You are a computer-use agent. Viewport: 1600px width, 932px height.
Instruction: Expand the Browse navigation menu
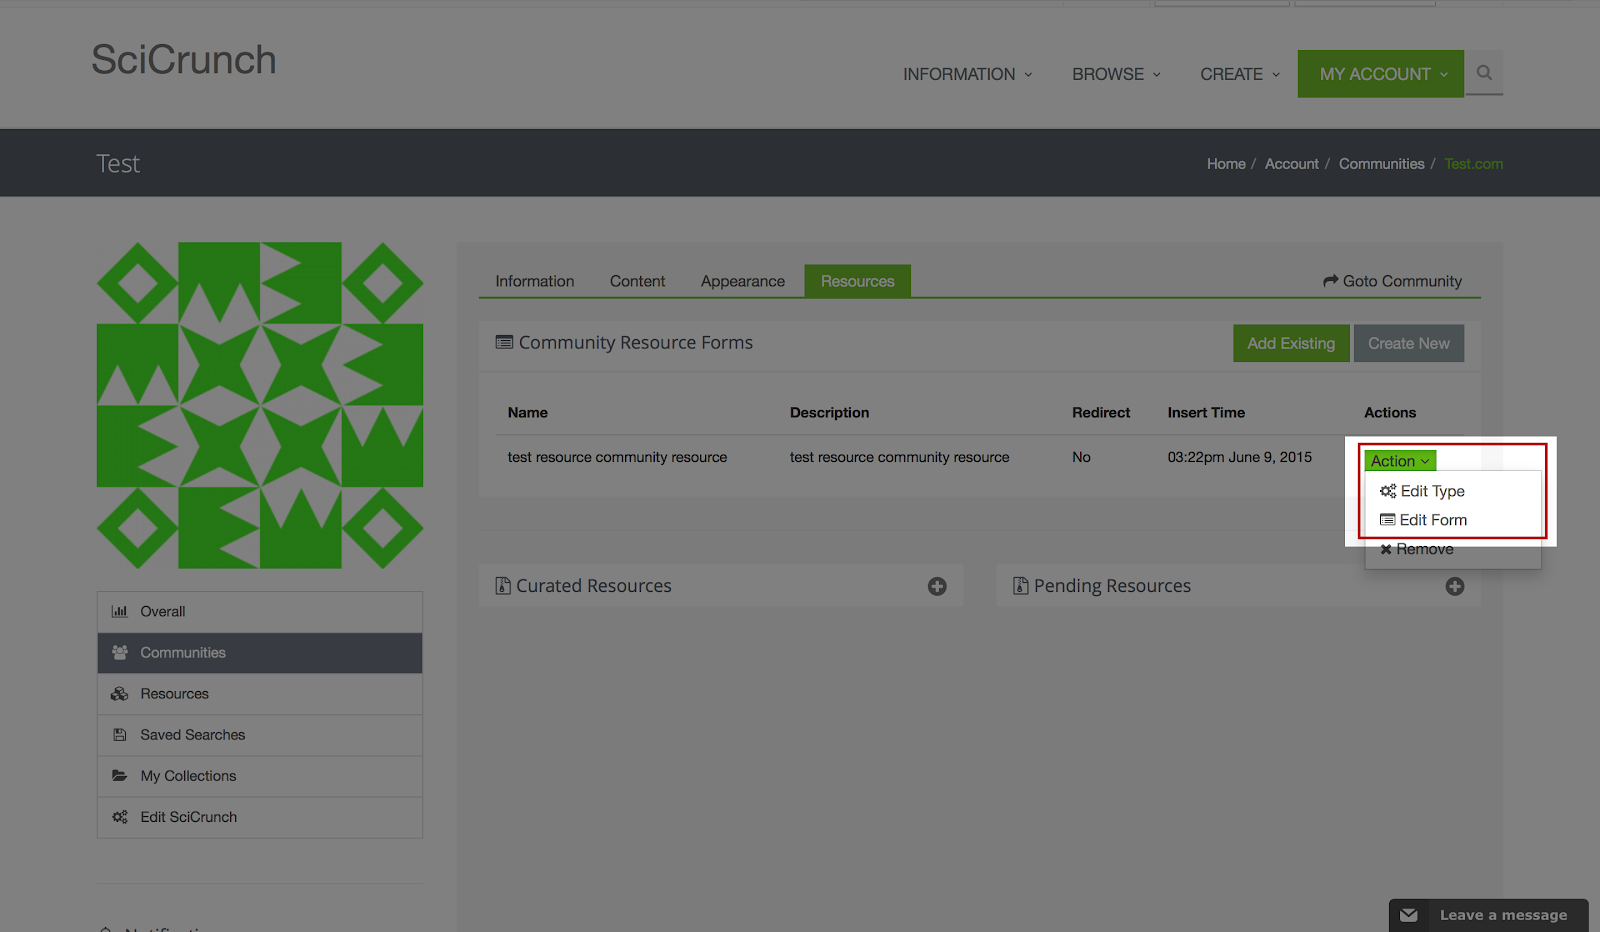coord(1116,74)
